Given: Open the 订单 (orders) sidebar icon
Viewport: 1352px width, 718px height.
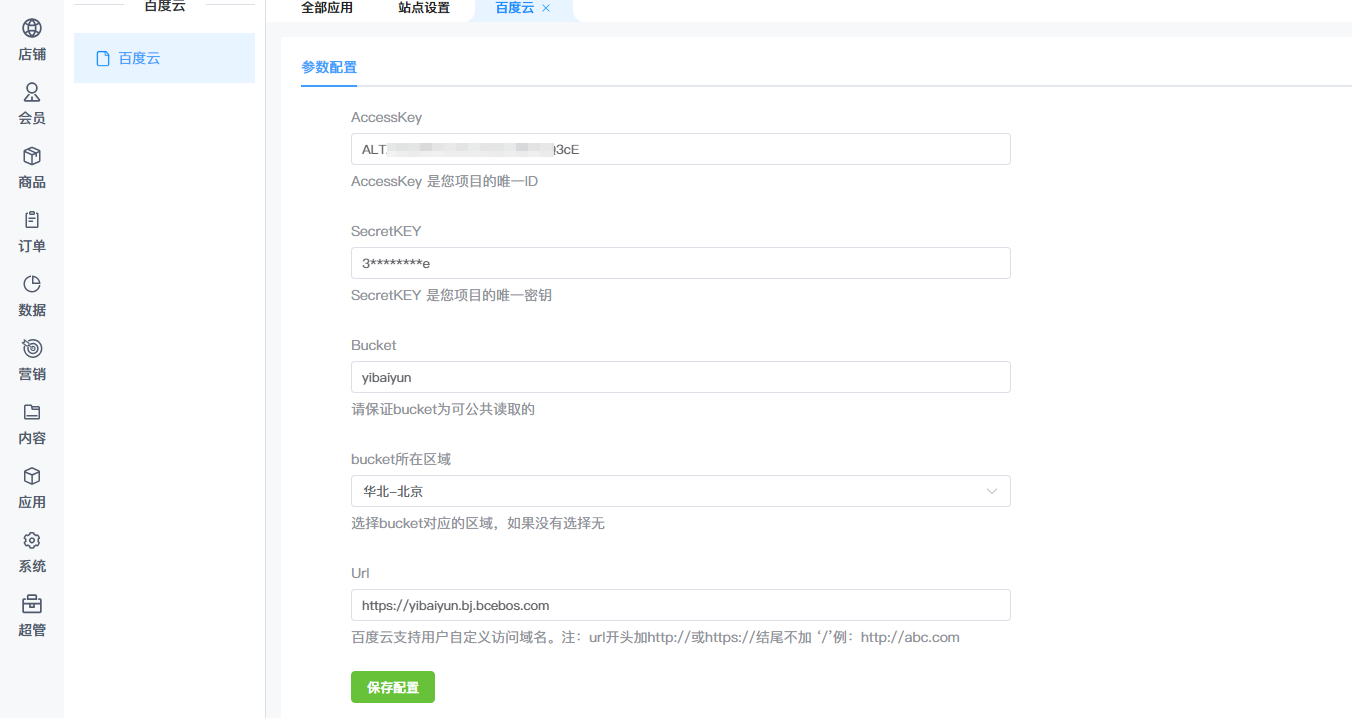Looking at the screenshot, I should 32,220.
